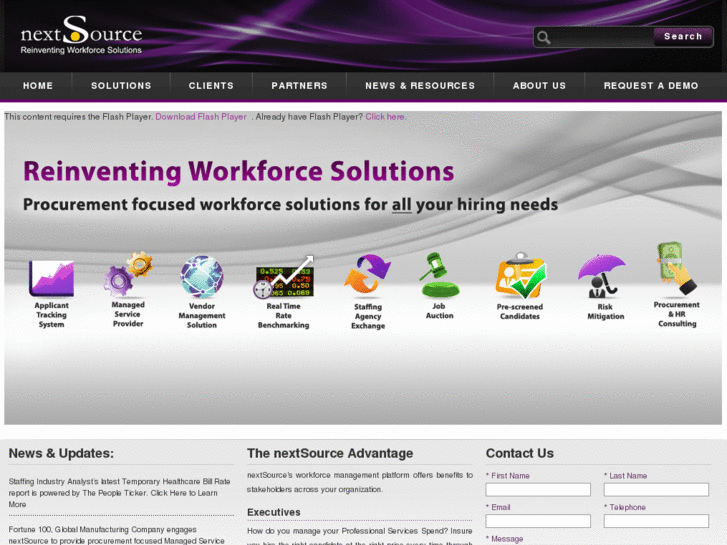
Task: Open the Solutions menu
Action: [x=121, y=86]
